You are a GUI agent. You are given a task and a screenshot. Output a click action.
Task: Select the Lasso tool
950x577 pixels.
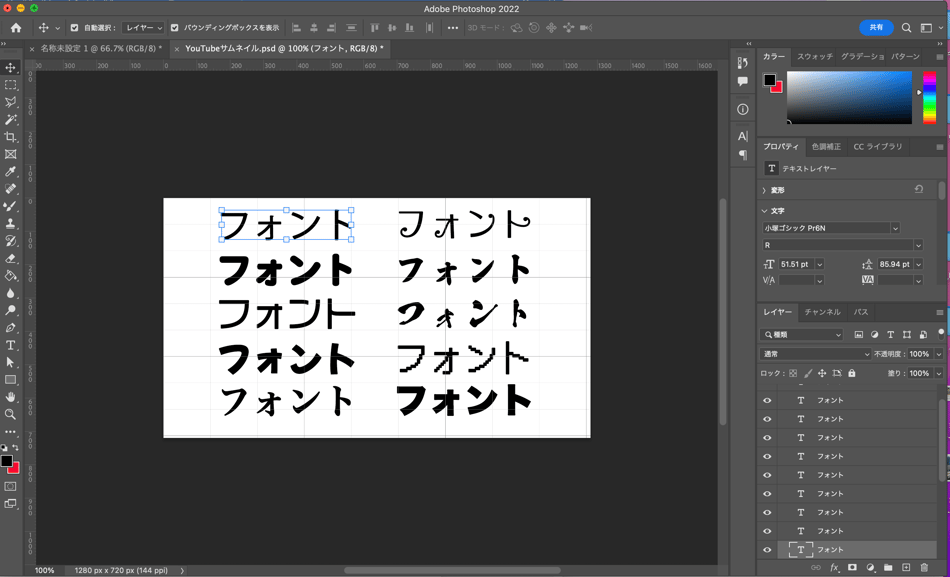click(x=11, y=102)
